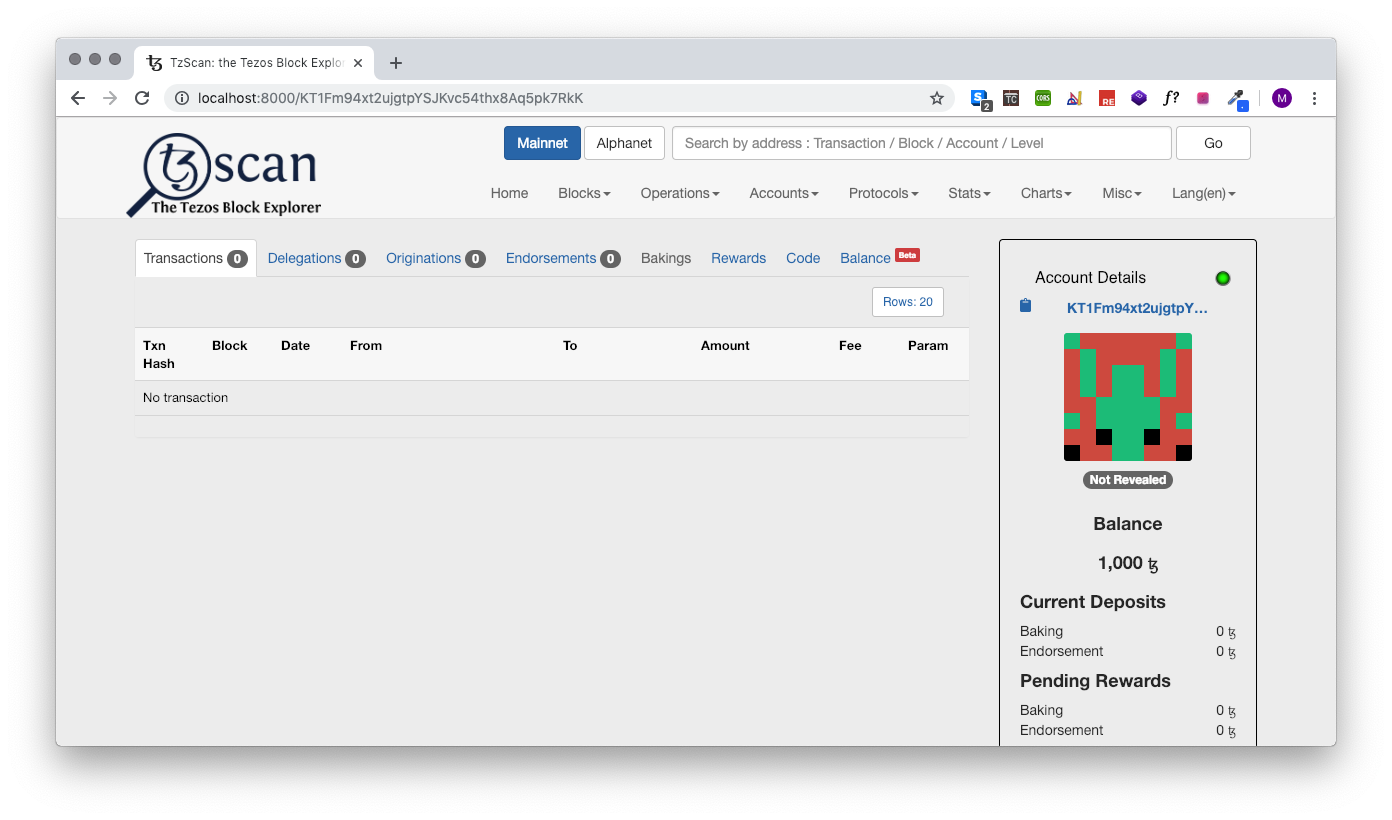Expand the Misc dropdown menu
1392x820 pixels.
pos(1122,193)
